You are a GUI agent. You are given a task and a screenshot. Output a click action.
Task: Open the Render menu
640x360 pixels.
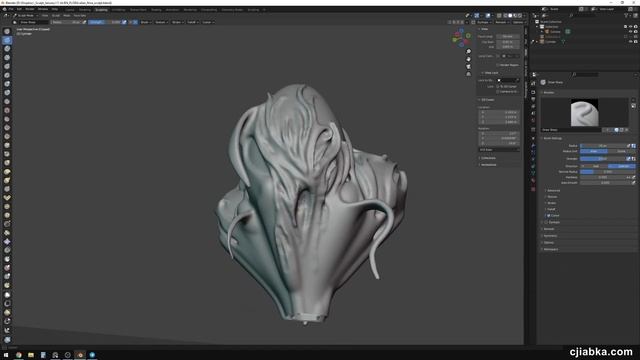click(30, 9)
